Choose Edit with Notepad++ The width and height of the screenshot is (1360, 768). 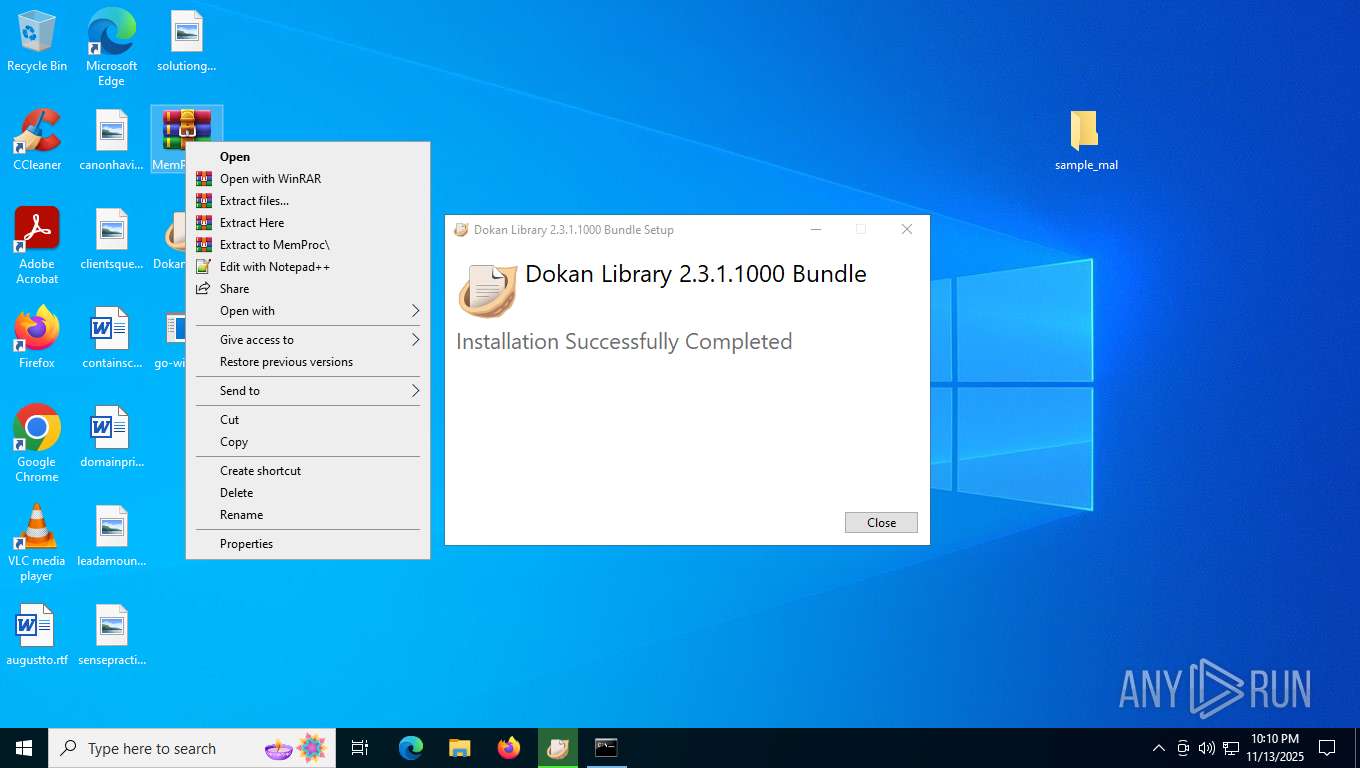click(308, 267)
